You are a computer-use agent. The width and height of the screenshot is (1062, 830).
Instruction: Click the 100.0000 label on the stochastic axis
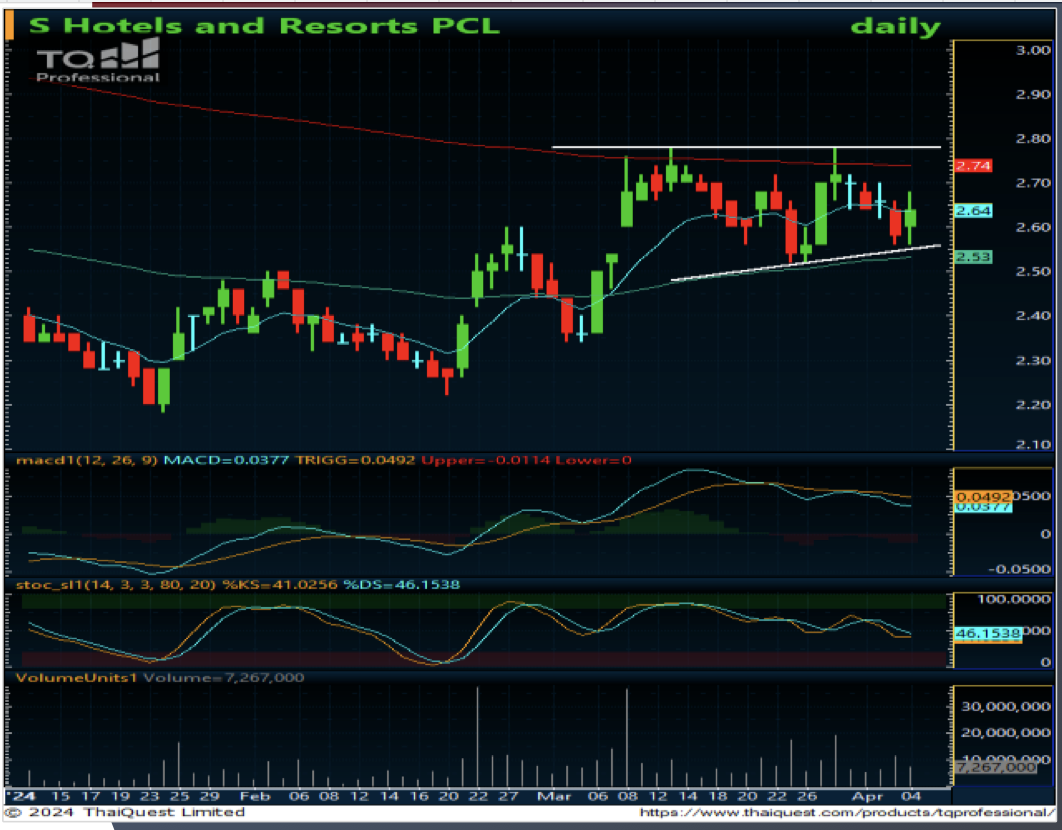(x=1014, y=599)
